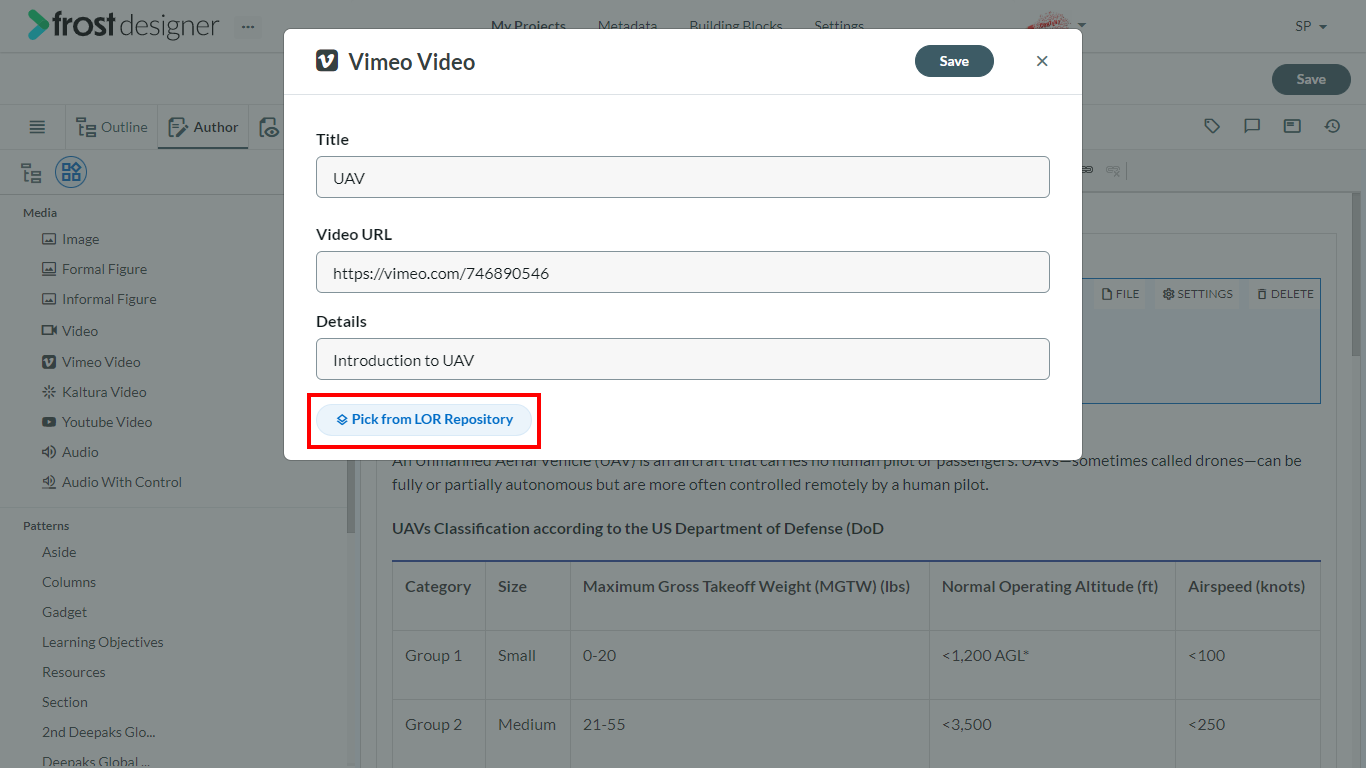Select the Resources pattern
The image size is (1366, 768).
tap(73, 672)
